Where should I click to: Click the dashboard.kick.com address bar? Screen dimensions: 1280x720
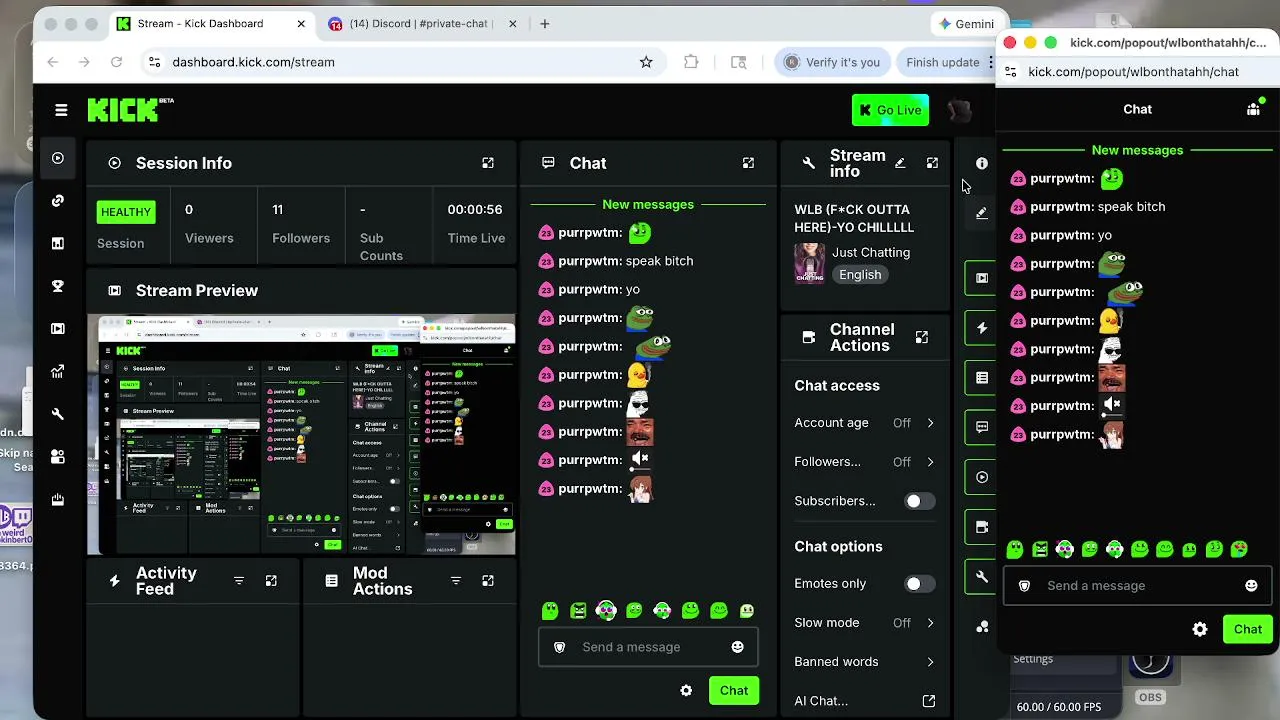coord(400,62)
